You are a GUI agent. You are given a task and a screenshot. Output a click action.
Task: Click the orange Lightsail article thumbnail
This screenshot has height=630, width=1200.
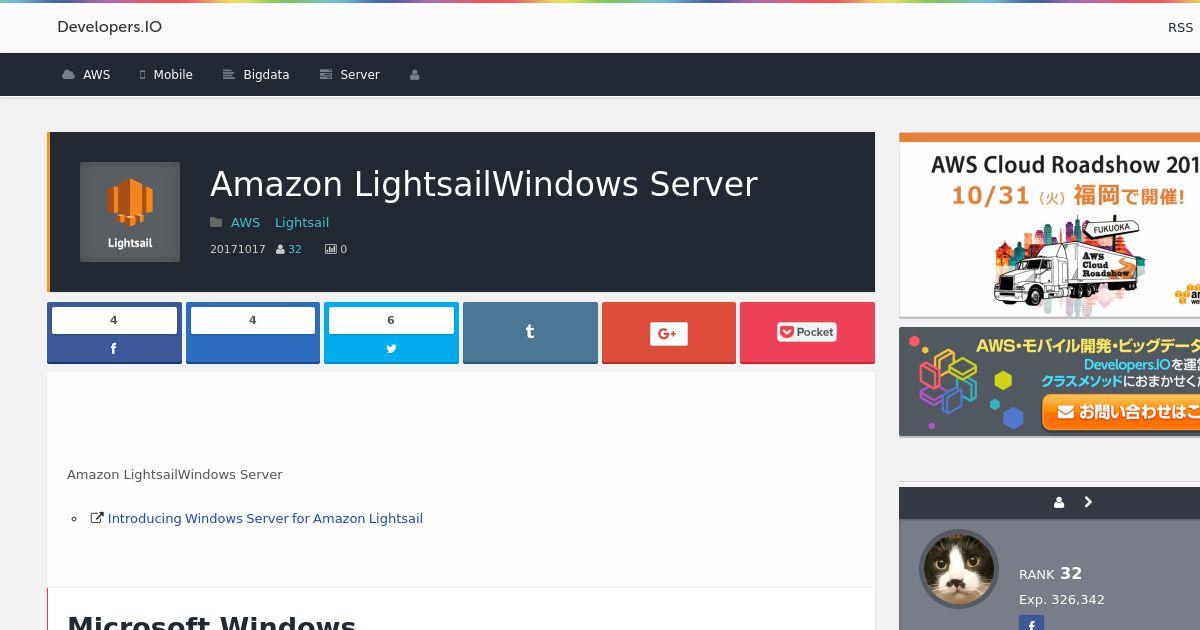coord(130,212)
